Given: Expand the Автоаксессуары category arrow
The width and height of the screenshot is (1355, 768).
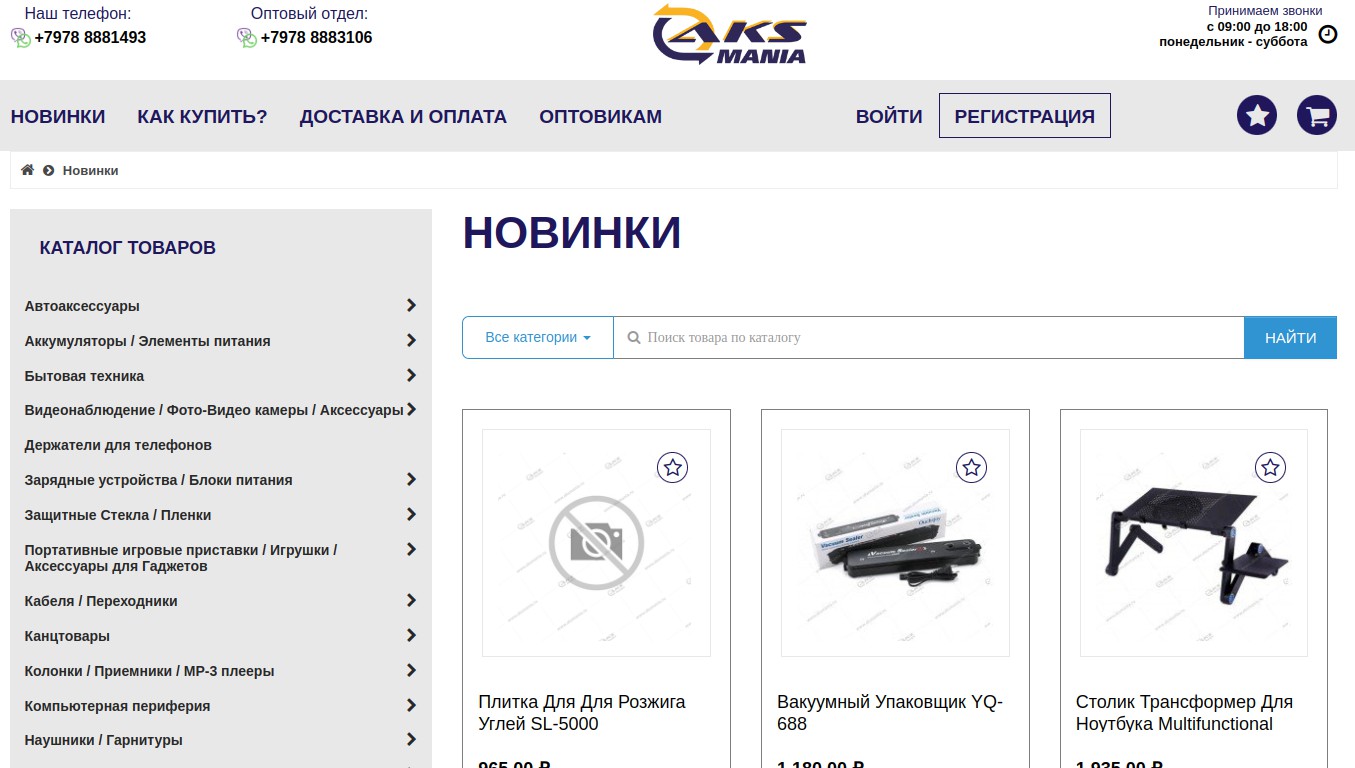Looking at the screenshot, I should coord(411,305).
